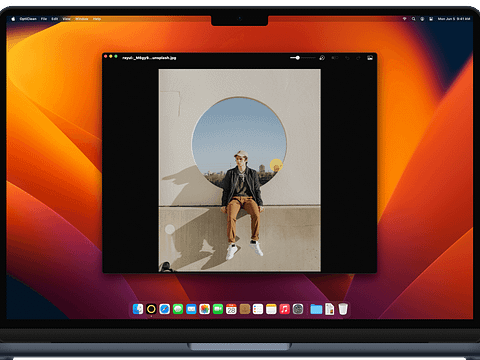This screenshot has height=360, width=480.
Task: Open the File menu
Action: 44,19
